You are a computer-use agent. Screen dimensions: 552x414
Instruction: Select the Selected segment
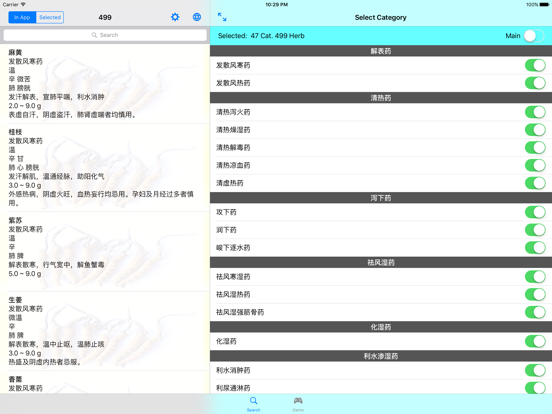[x=50, y=17]
